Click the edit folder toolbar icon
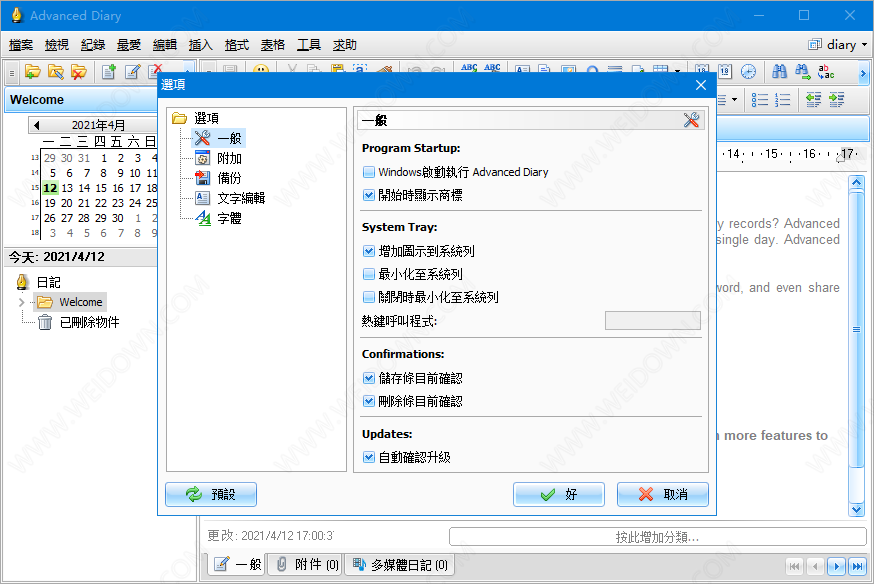Viewport: 874px width, 584px height. pos(56,71)
